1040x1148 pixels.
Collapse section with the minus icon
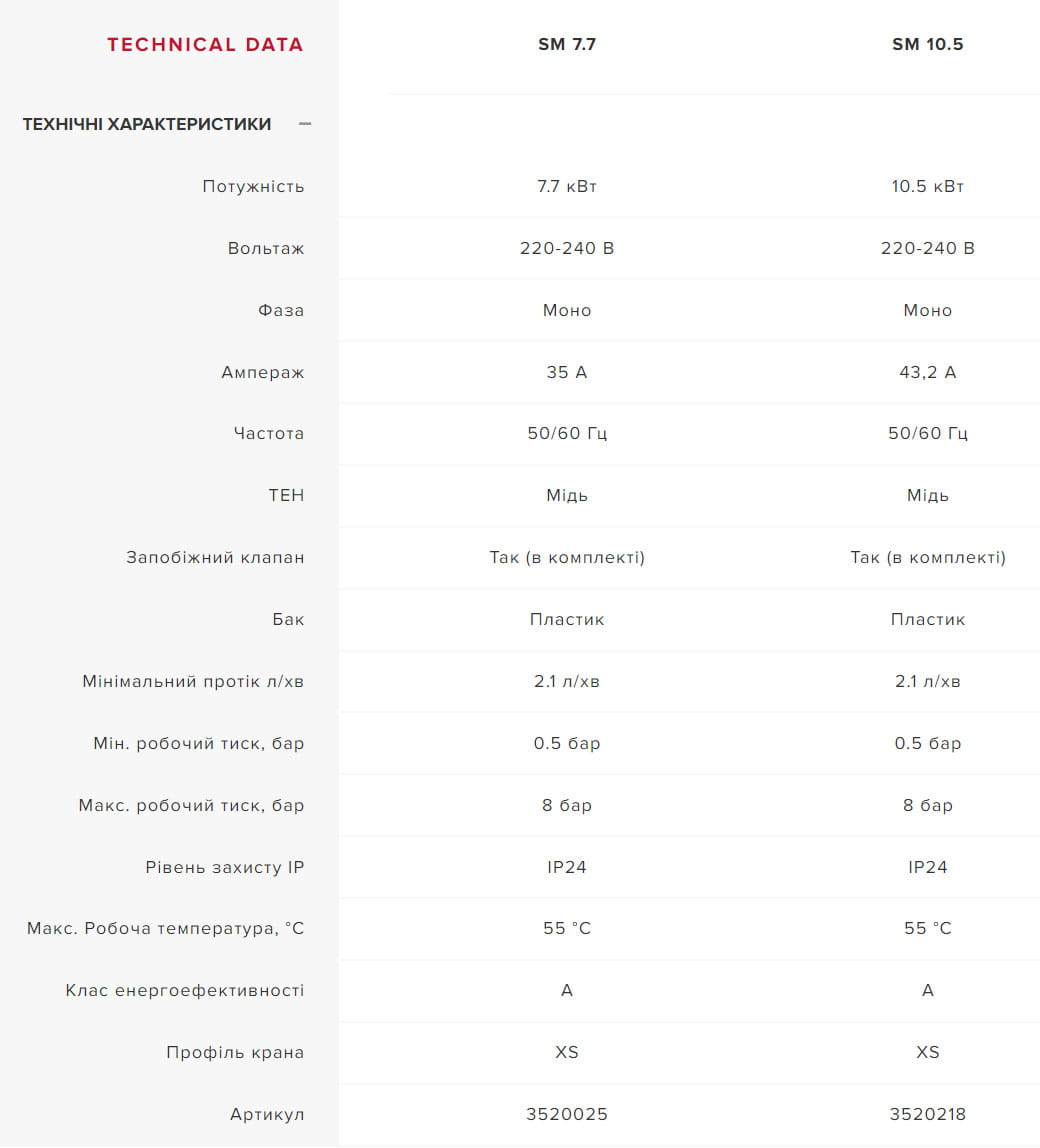pyautogui.click(x=305, y=124)
